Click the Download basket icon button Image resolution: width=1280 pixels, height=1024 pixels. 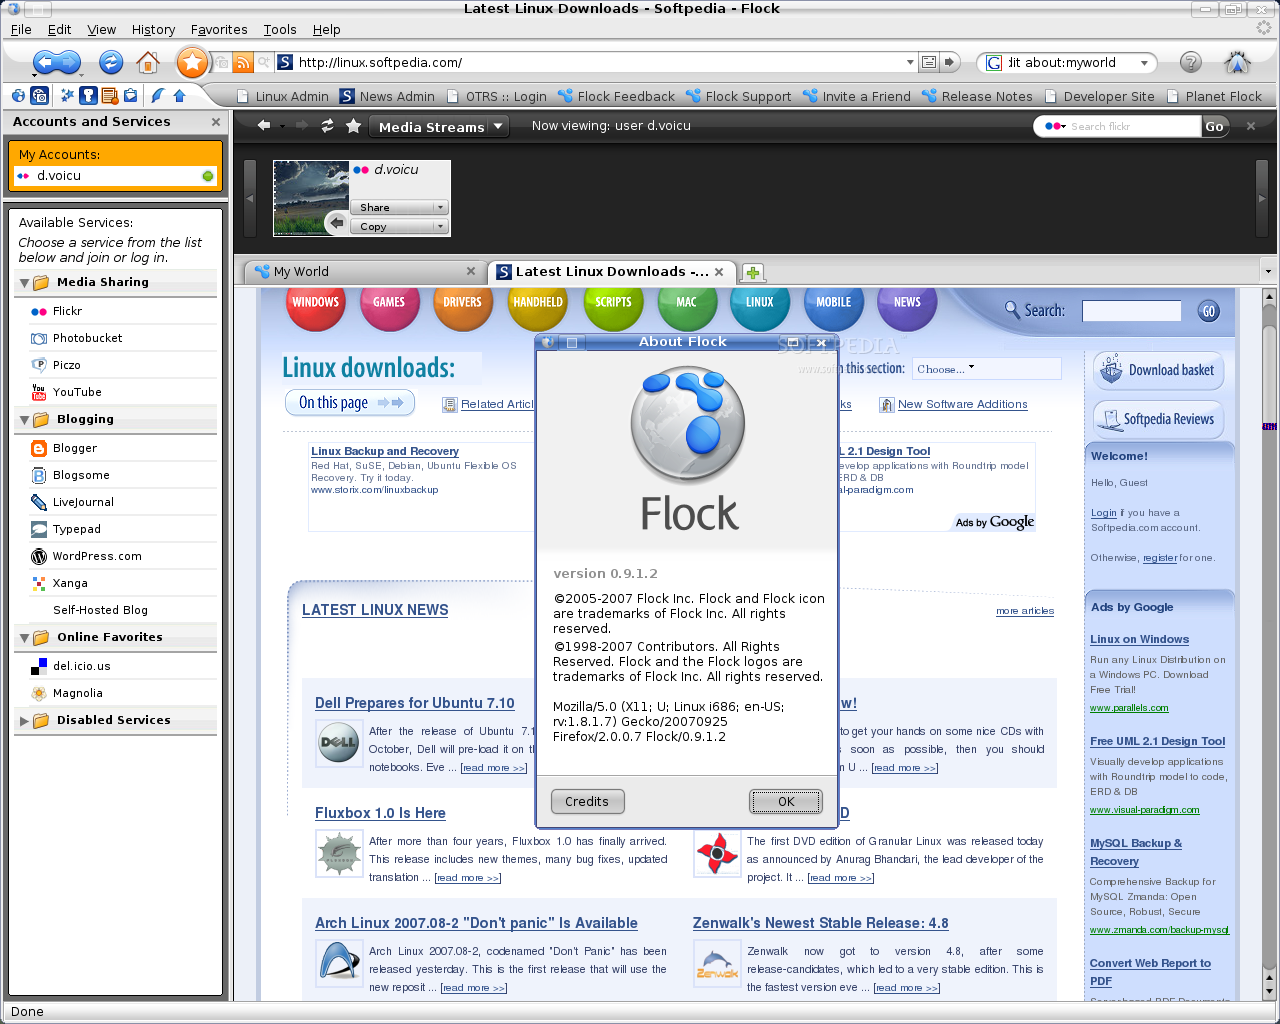1158,370
